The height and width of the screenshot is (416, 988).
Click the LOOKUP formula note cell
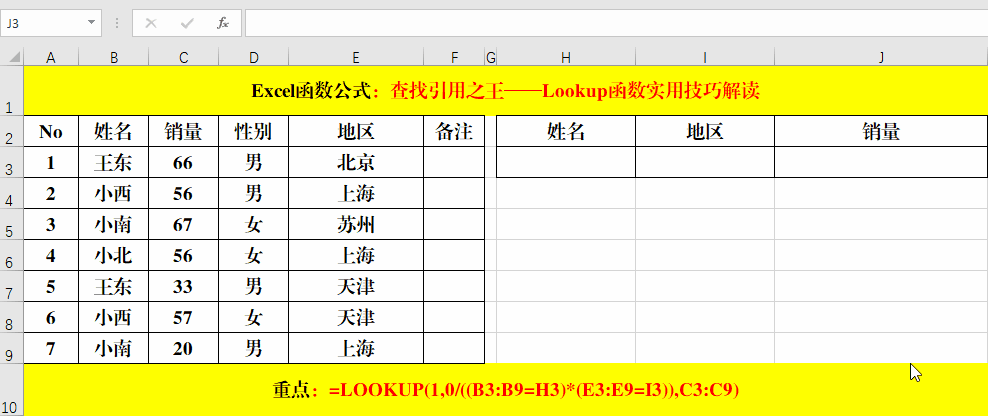point(505,390)
